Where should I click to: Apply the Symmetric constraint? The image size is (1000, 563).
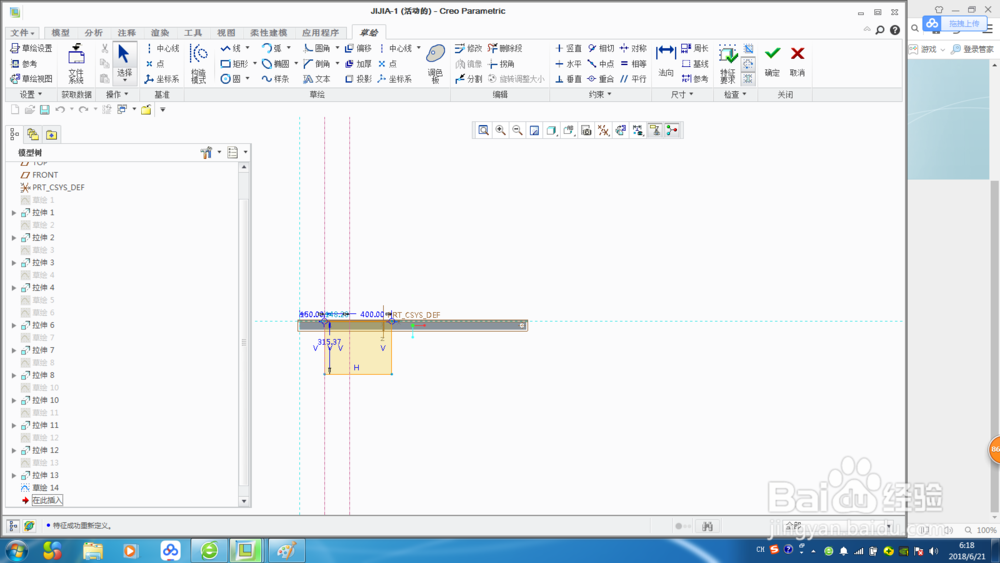(633, 48)
